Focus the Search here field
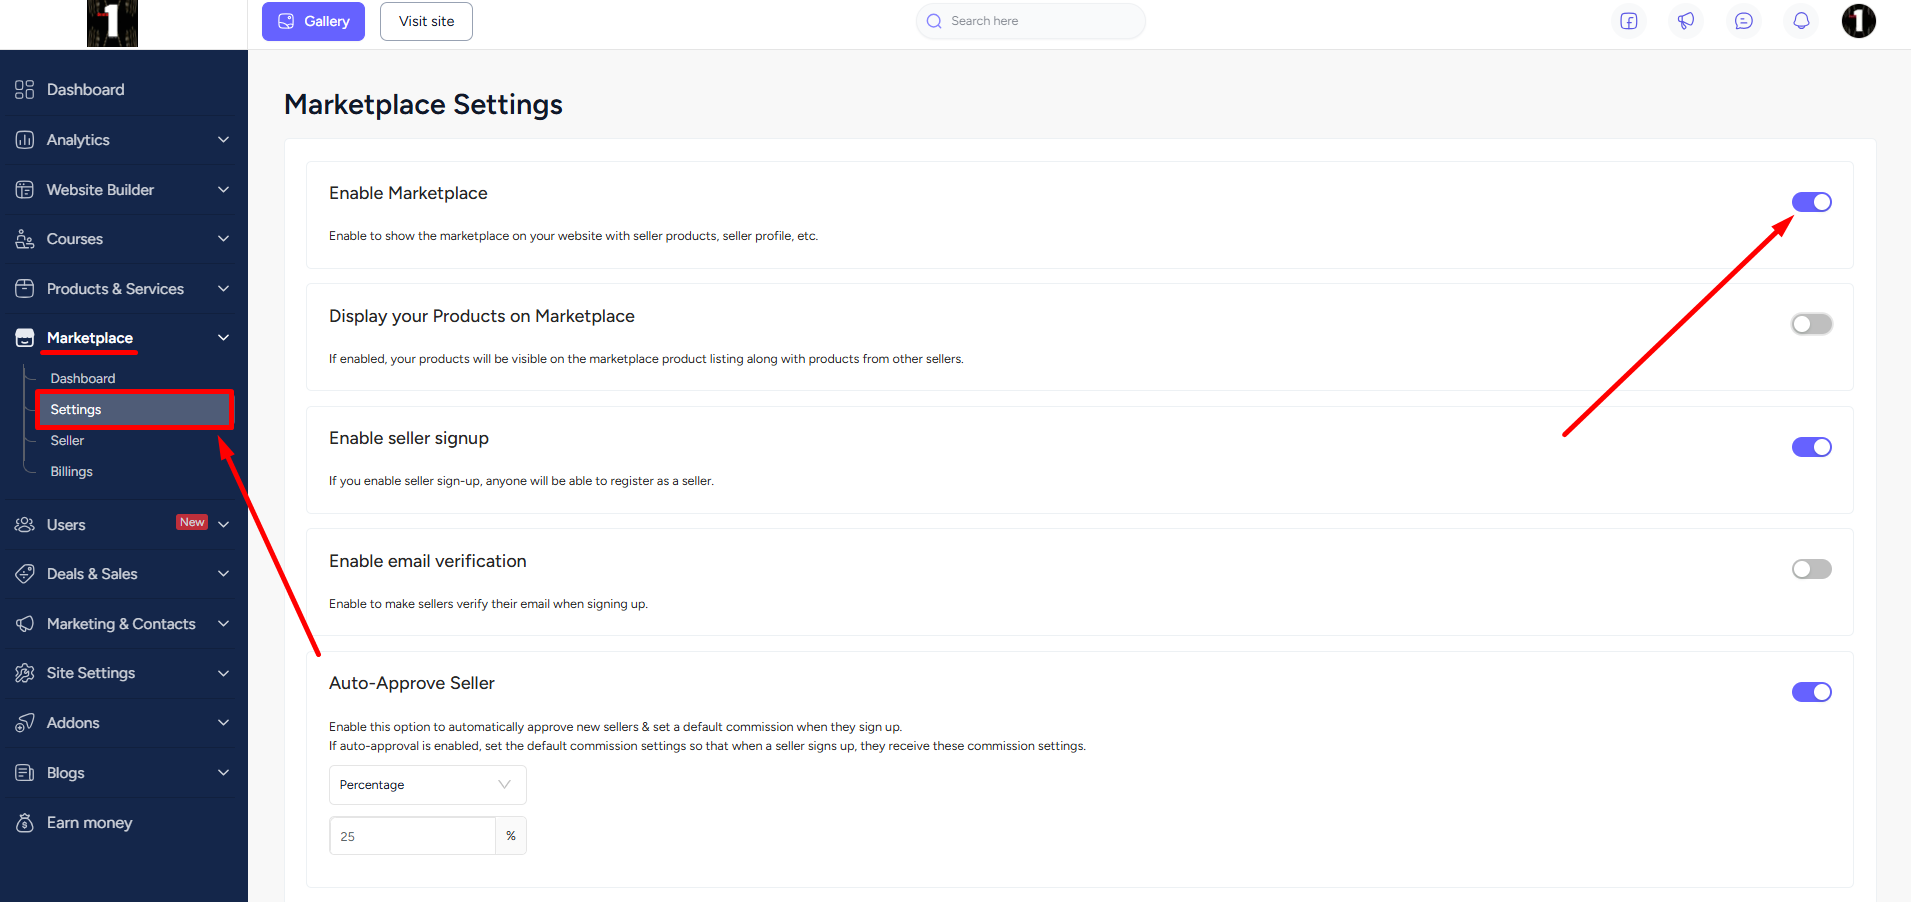The height and width of the screenshot is (902, 1911). [1031, 21]
